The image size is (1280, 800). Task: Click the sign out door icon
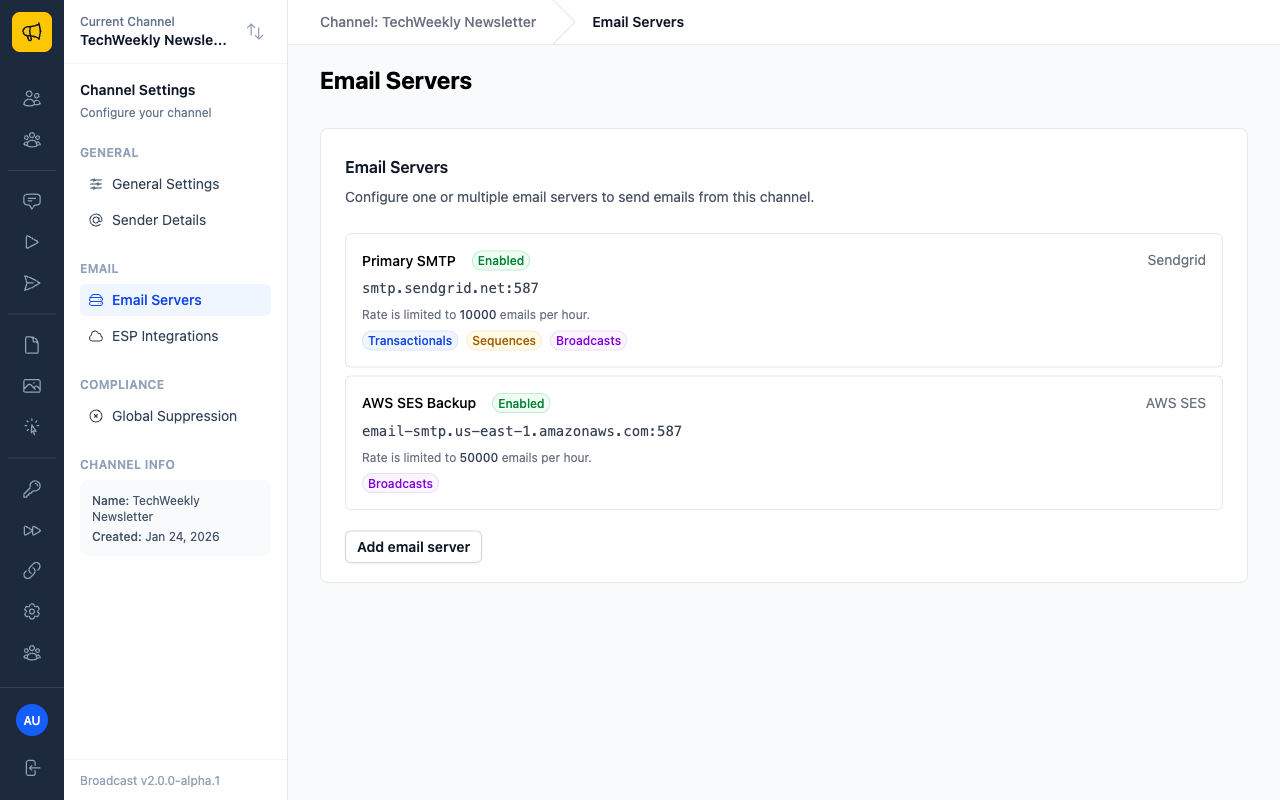tap(32, 768)
